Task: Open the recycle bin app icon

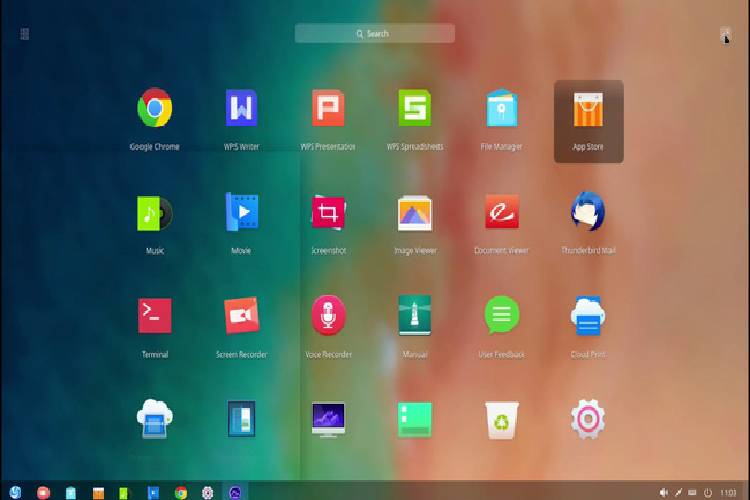Action: (501, 420)
